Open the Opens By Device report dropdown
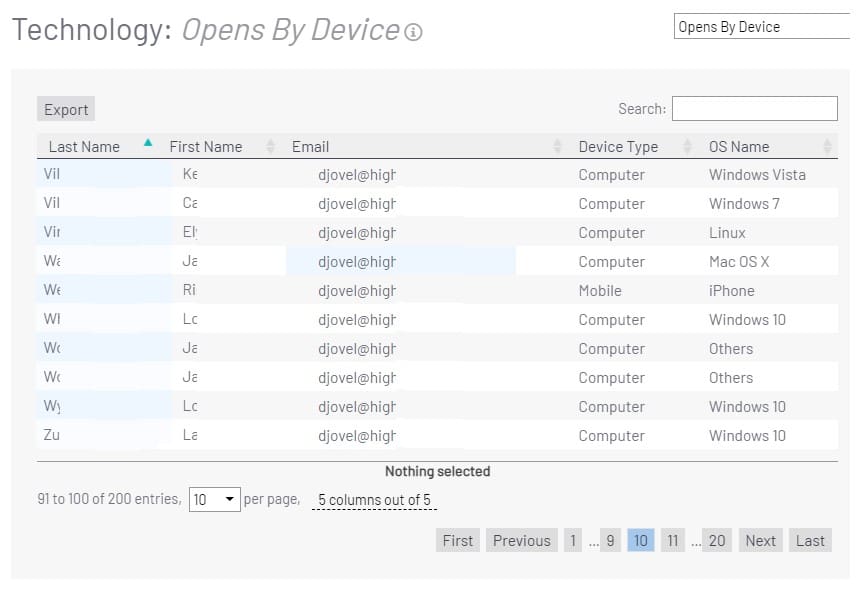The width and height of the screenshot is (856, 594). tap(762, 27)
